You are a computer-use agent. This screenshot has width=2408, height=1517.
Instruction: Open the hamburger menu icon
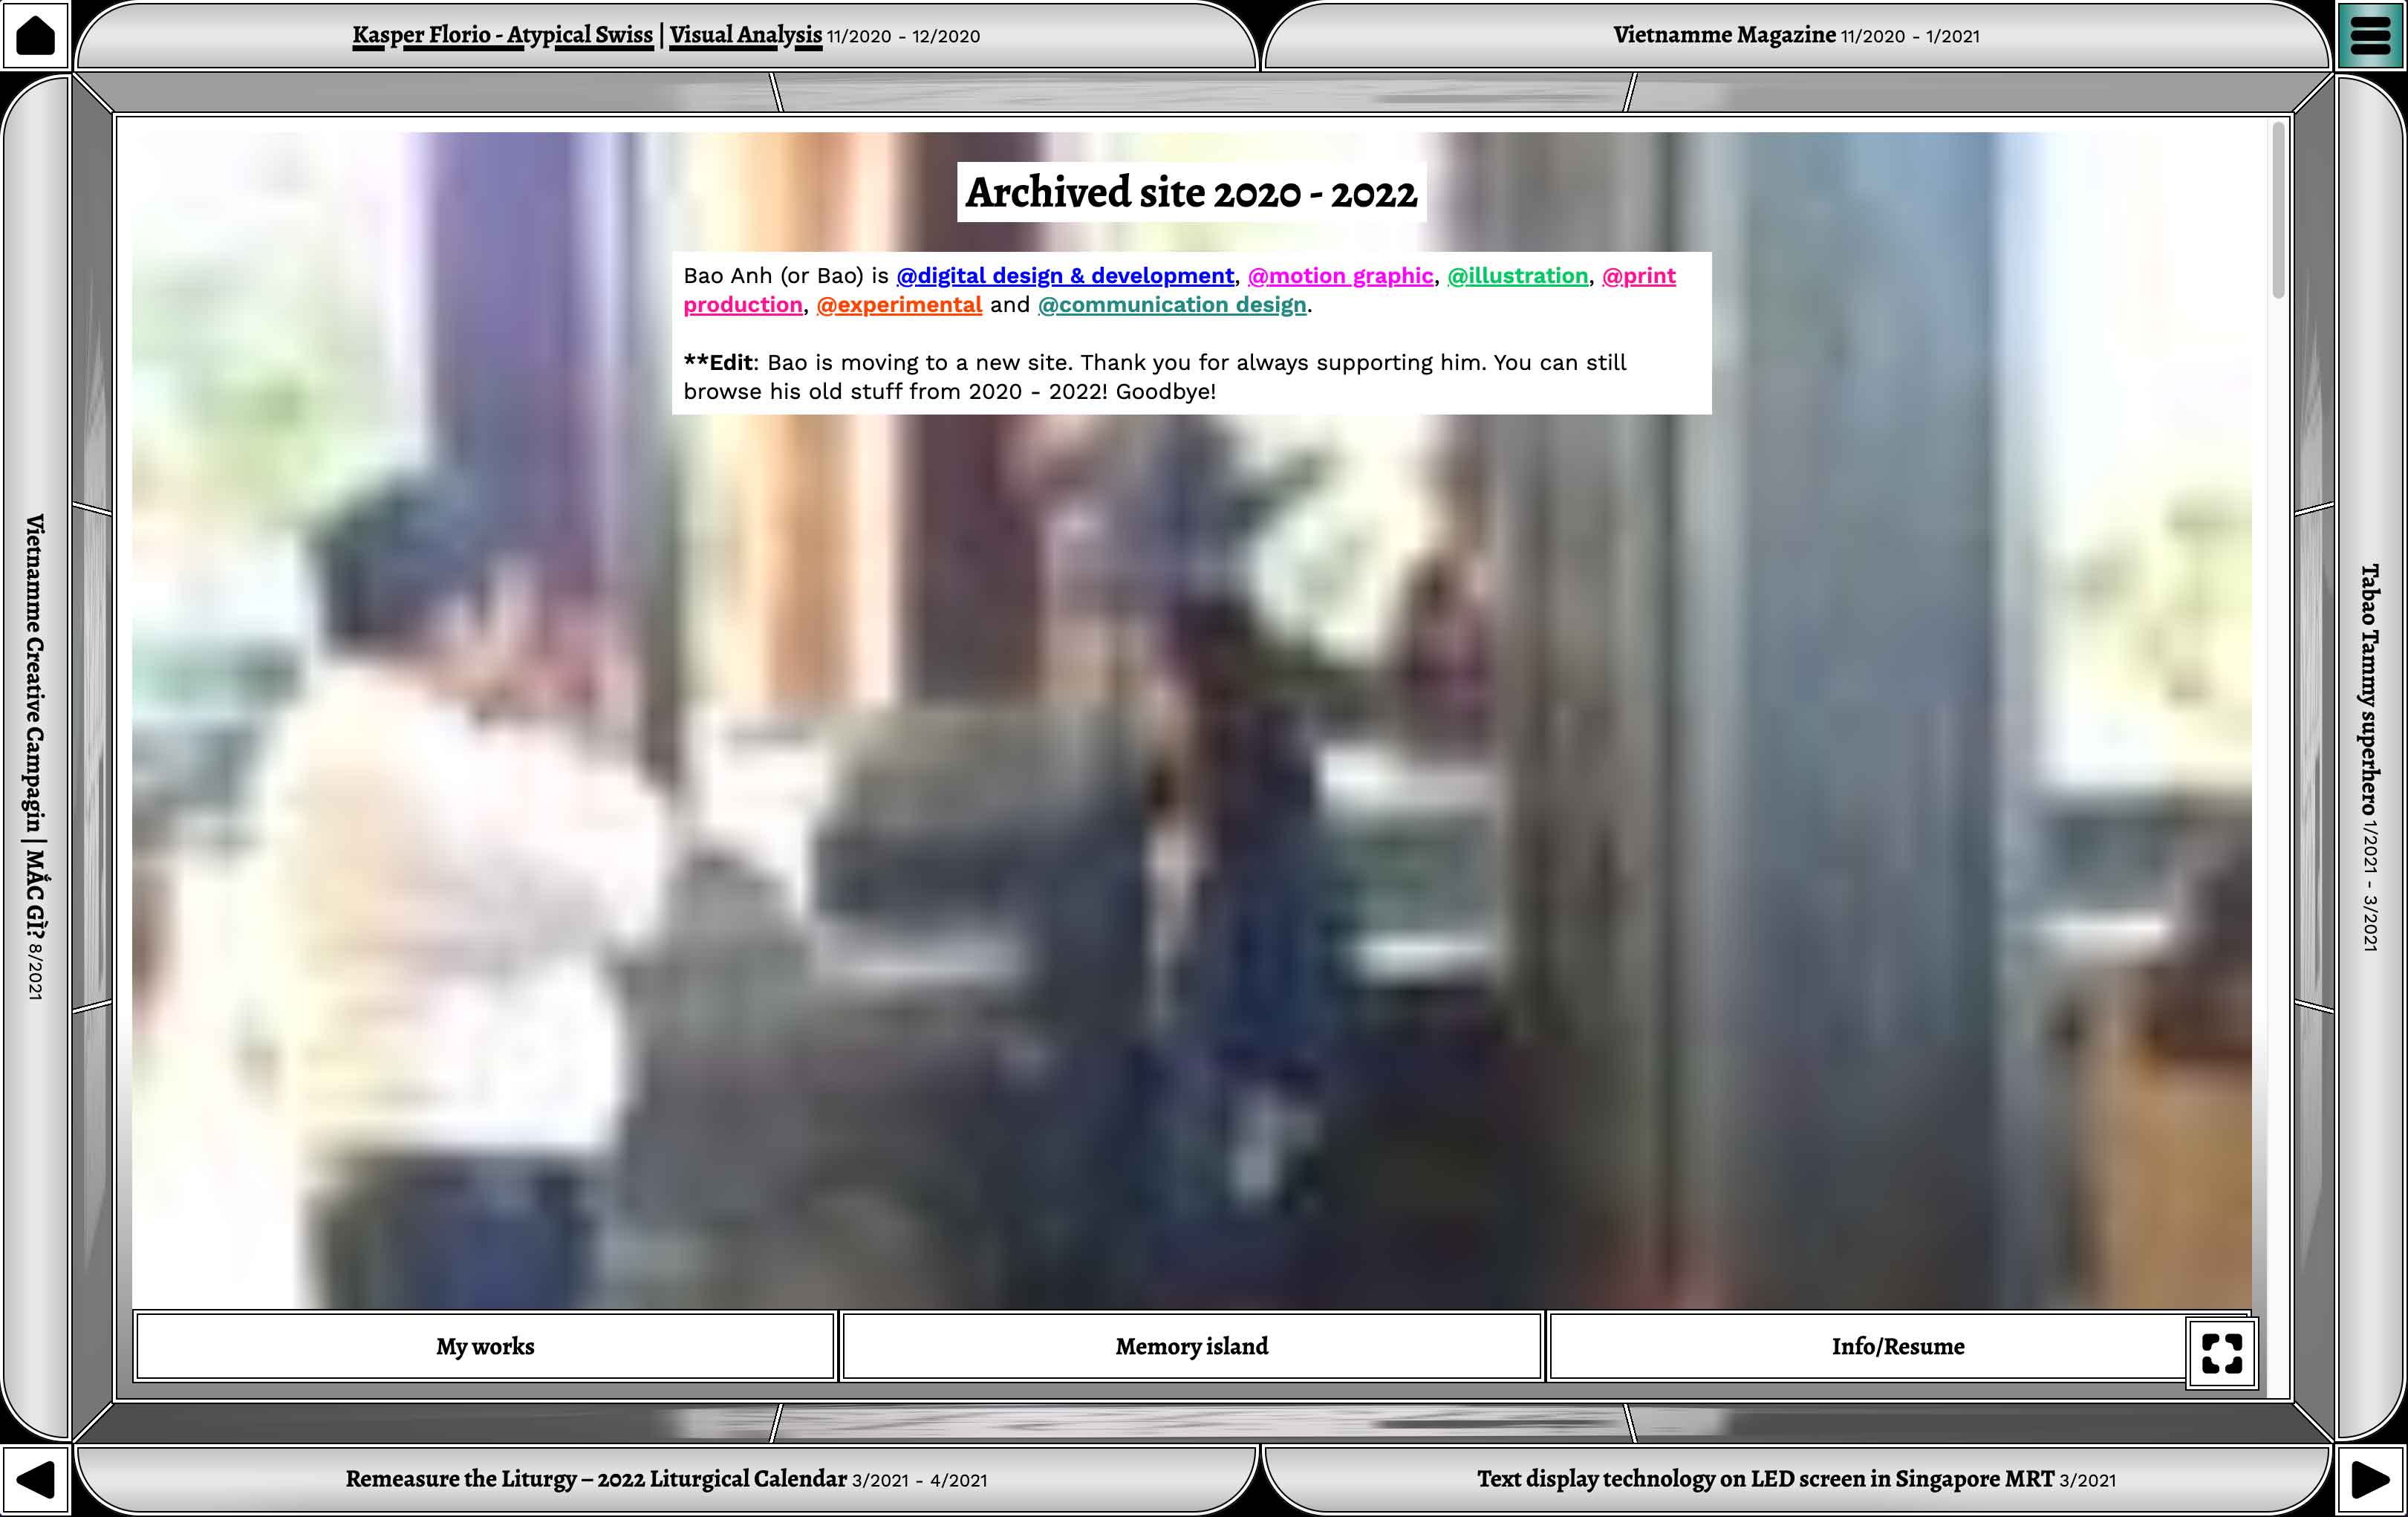[x=2370, y=35]
